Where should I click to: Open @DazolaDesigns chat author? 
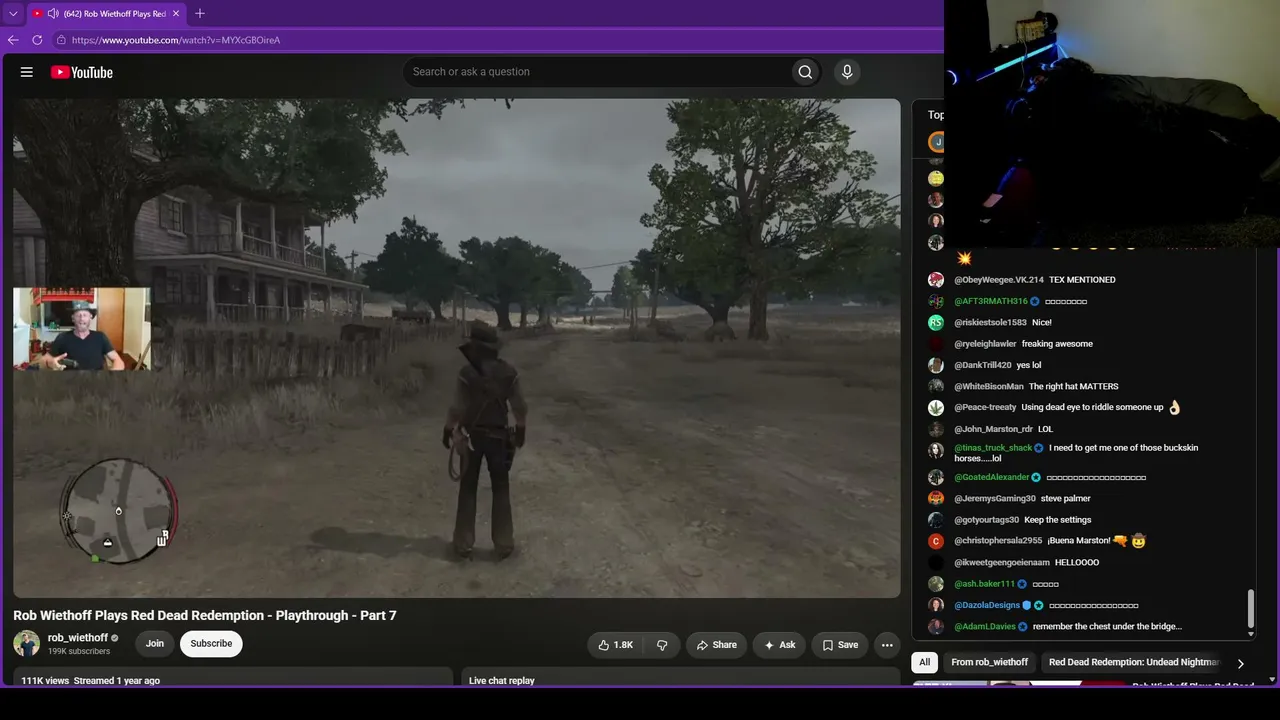(x=987, y=605)
